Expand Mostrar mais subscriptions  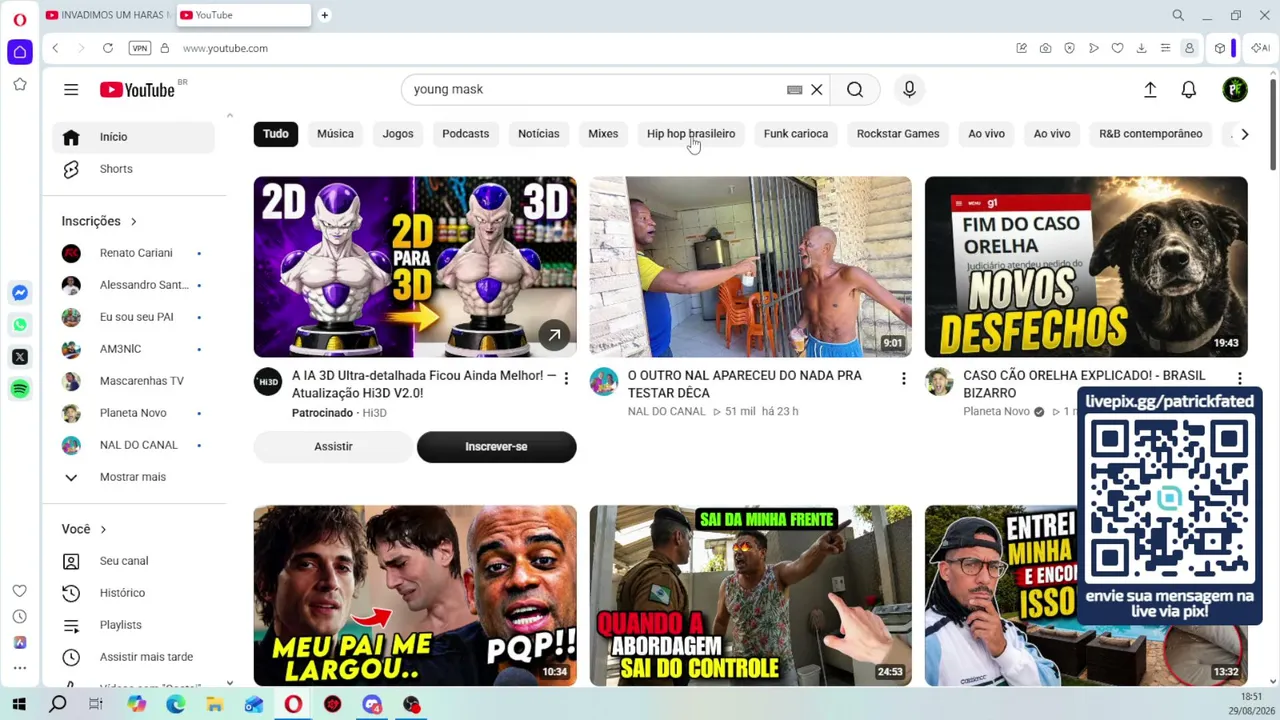click(133, 477)
